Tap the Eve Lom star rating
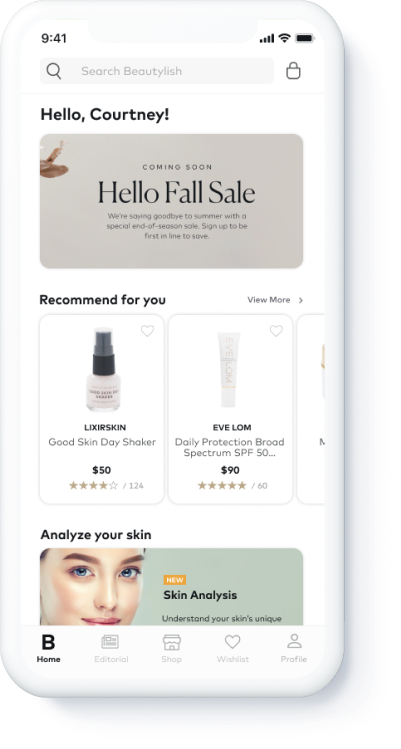This screenshot has height=749, width=401. click(222, 486)
